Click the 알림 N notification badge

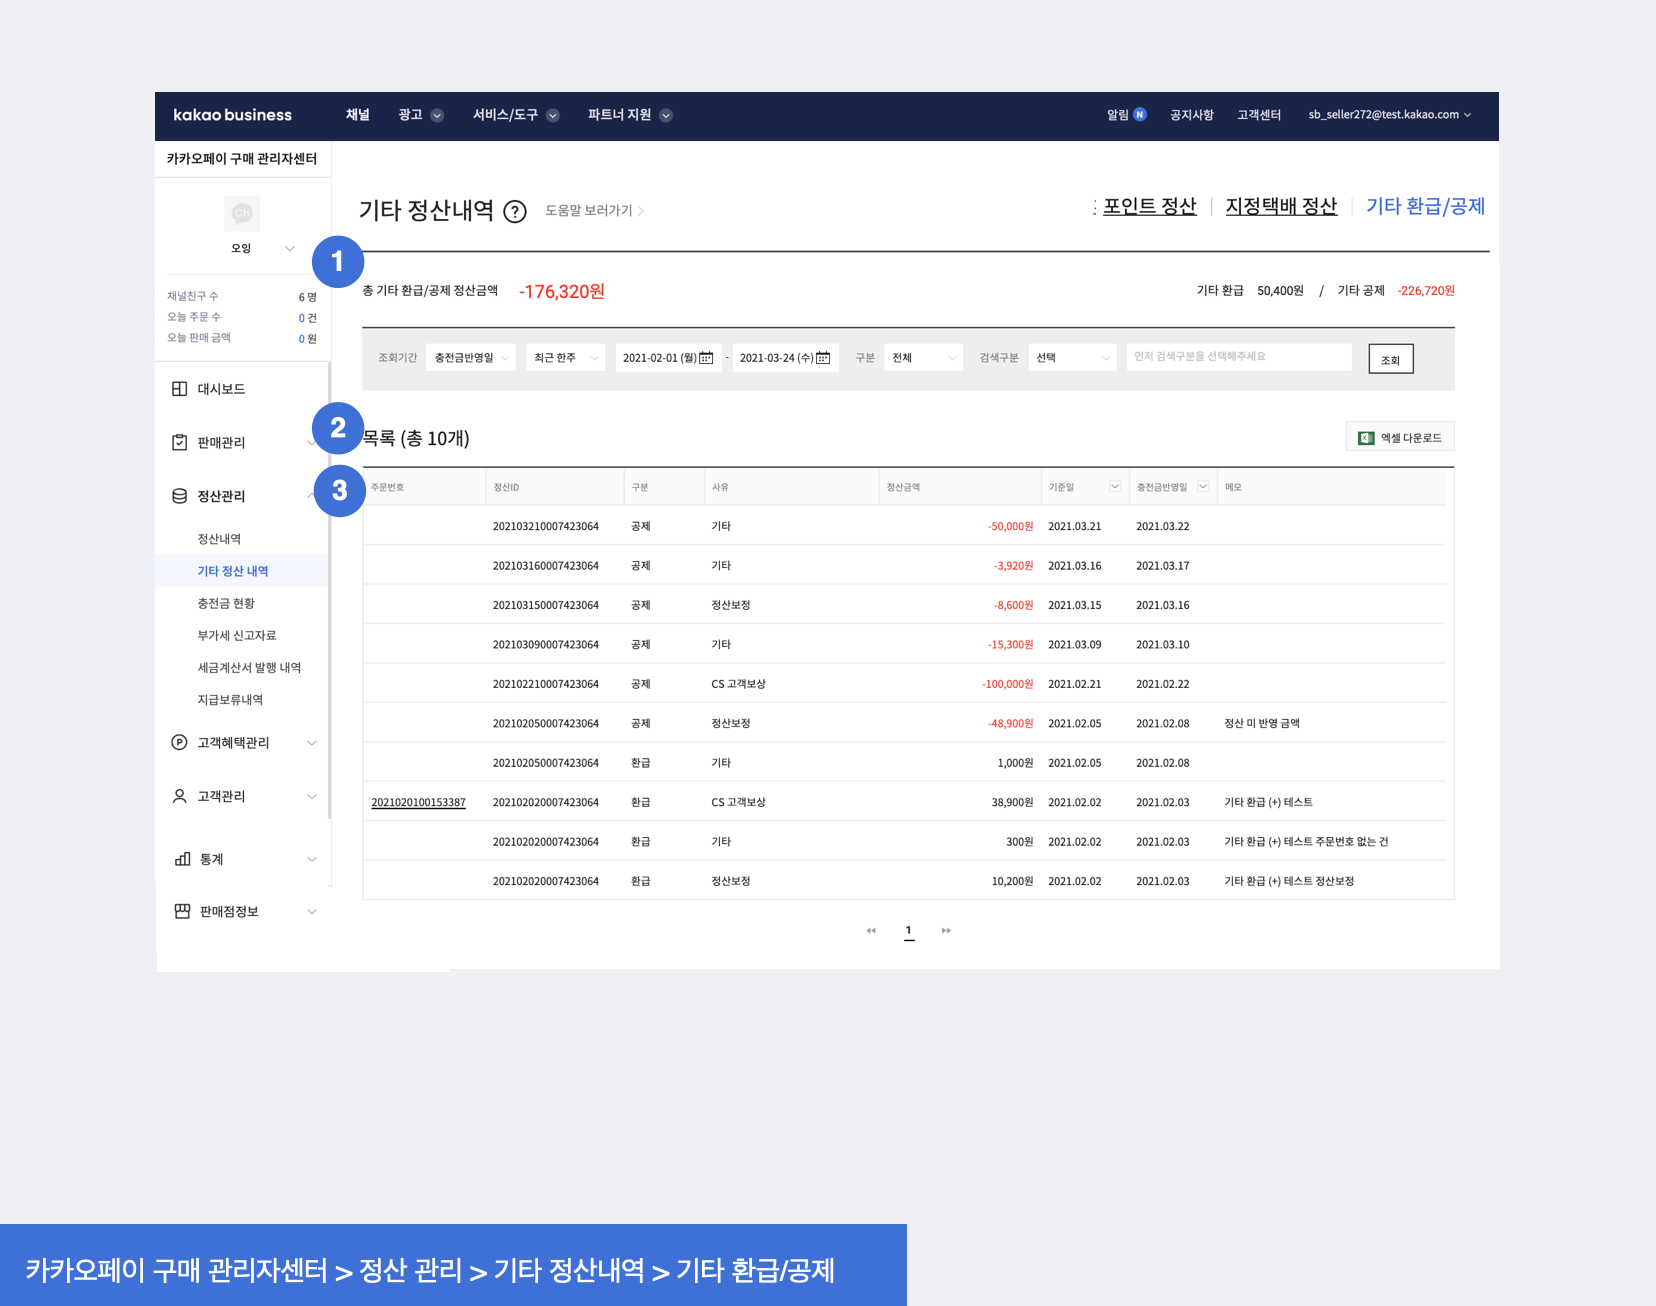[x=1140, y=115]
